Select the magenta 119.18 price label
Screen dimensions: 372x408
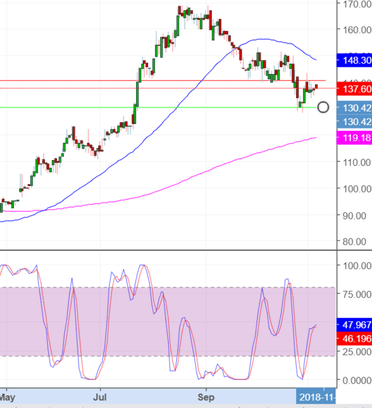(x=355, y=138)
